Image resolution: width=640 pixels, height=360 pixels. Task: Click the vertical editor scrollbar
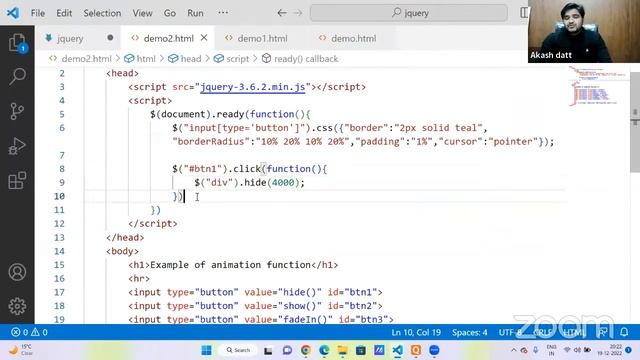(x=635, y=122)
